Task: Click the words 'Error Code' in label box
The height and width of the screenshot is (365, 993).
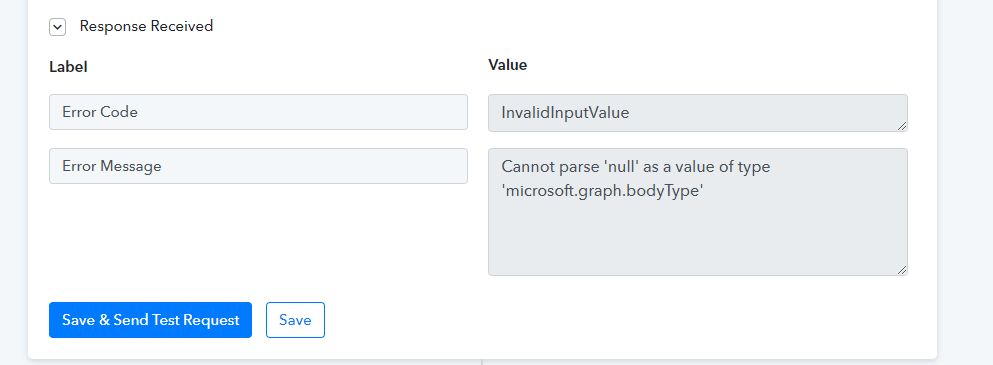Action: pyautogui.click(x=100, y=112)
